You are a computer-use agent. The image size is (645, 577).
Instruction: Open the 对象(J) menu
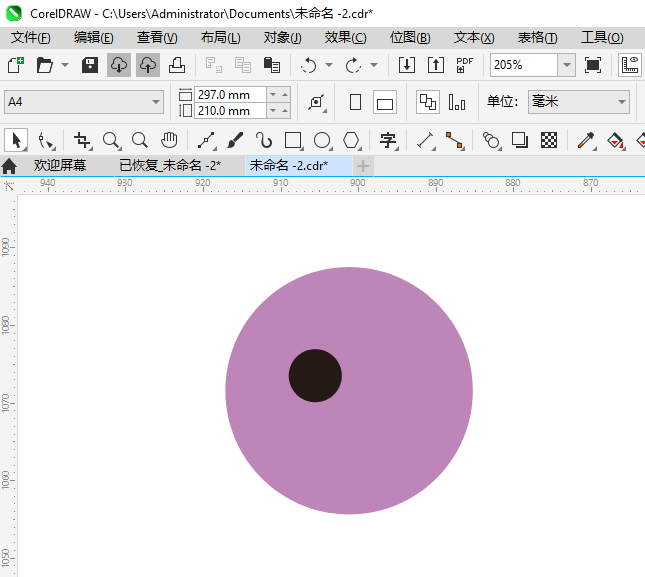coord(283,38)
